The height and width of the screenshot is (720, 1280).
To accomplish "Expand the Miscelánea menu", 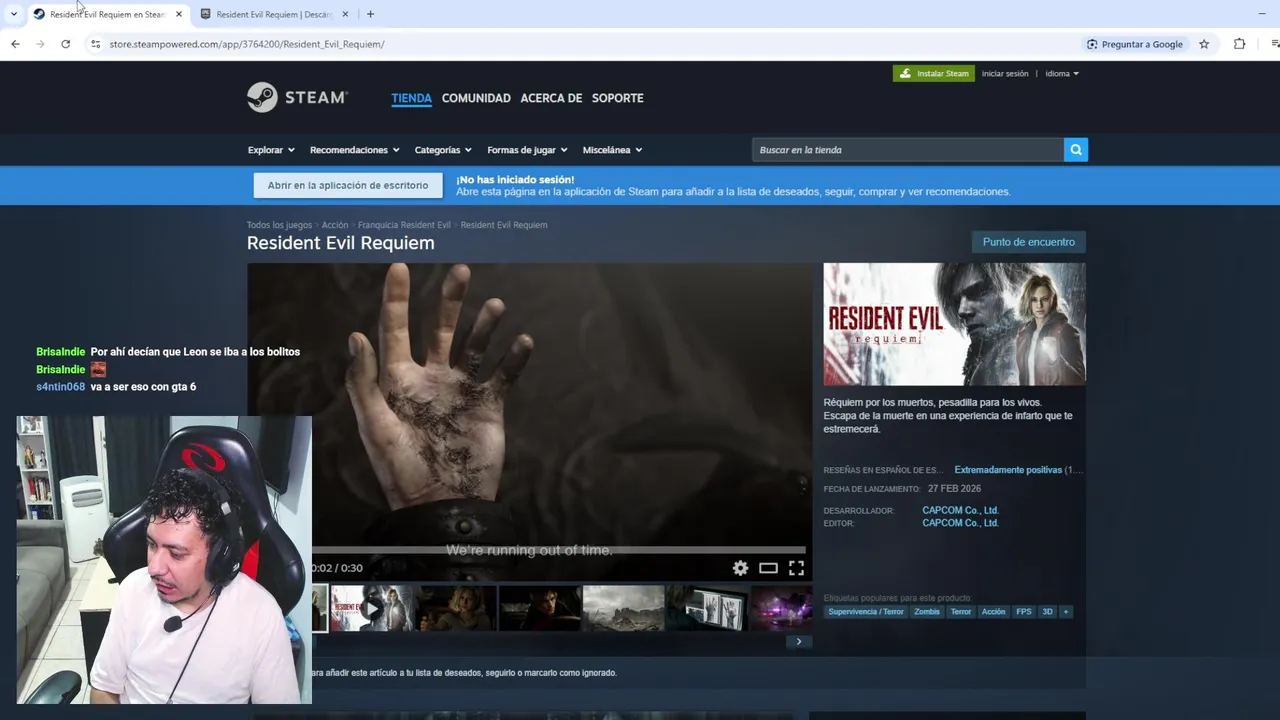I will tap(612, 150).
